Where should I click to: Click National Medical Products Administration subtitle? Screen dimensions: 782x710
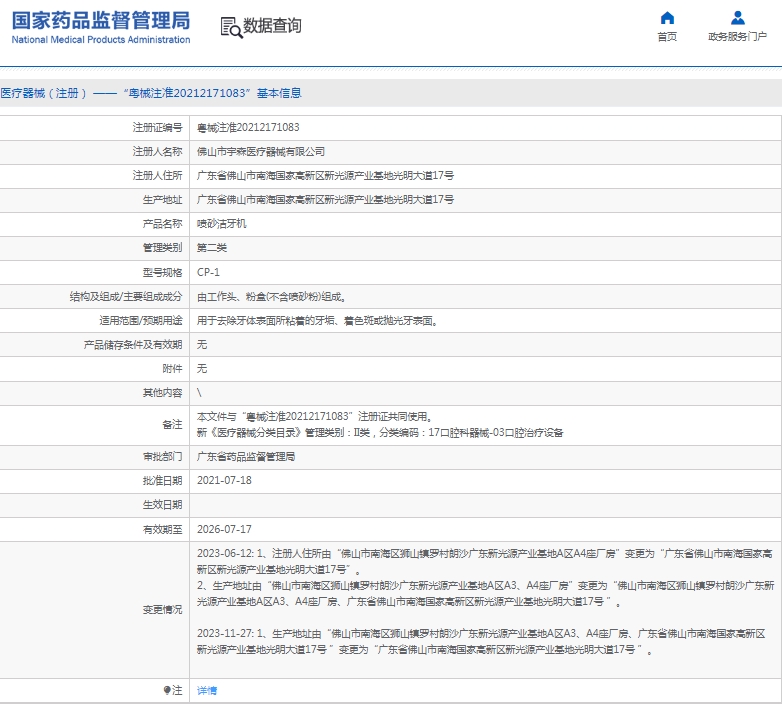pos(101,39)
